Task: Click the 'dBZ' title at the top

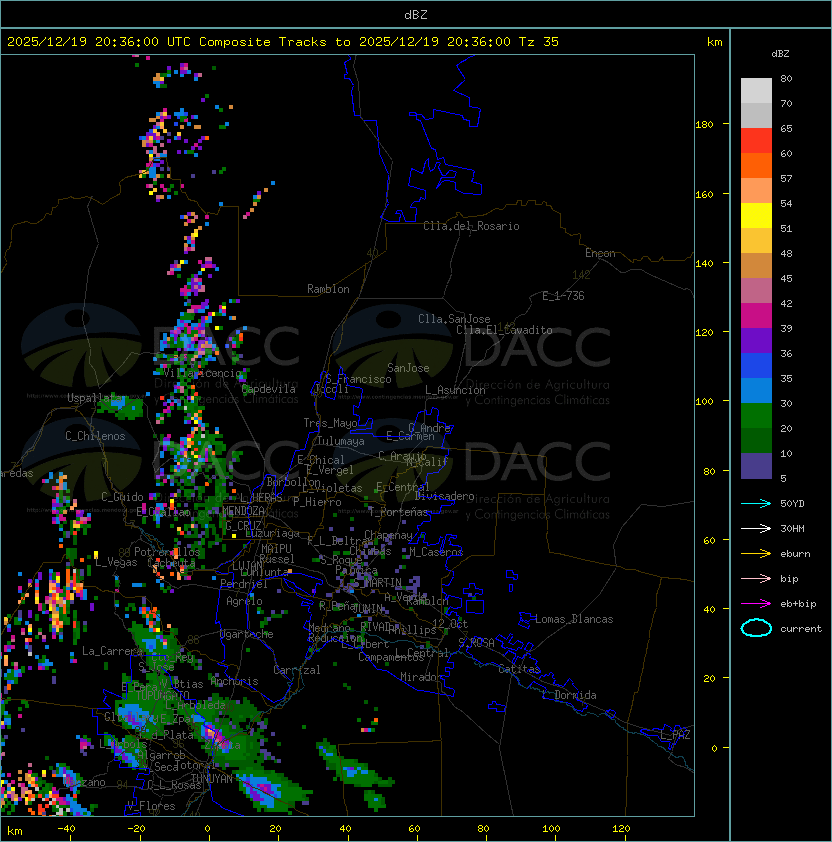Action: point(416,14)
